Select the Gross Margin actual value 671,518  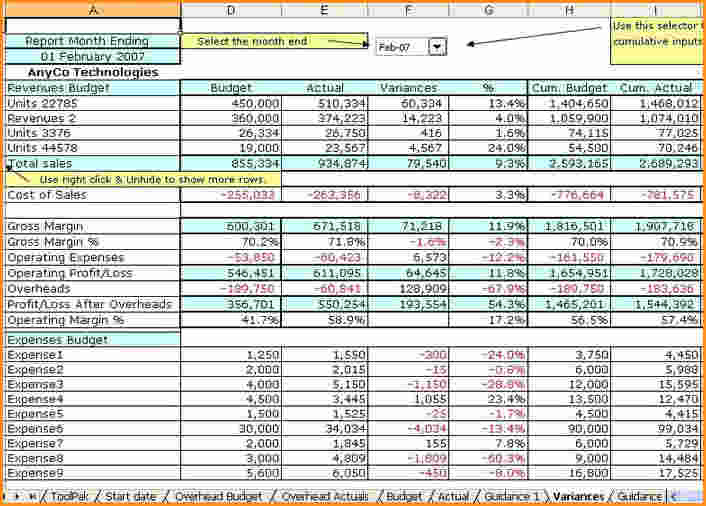(x=325, y=226)
